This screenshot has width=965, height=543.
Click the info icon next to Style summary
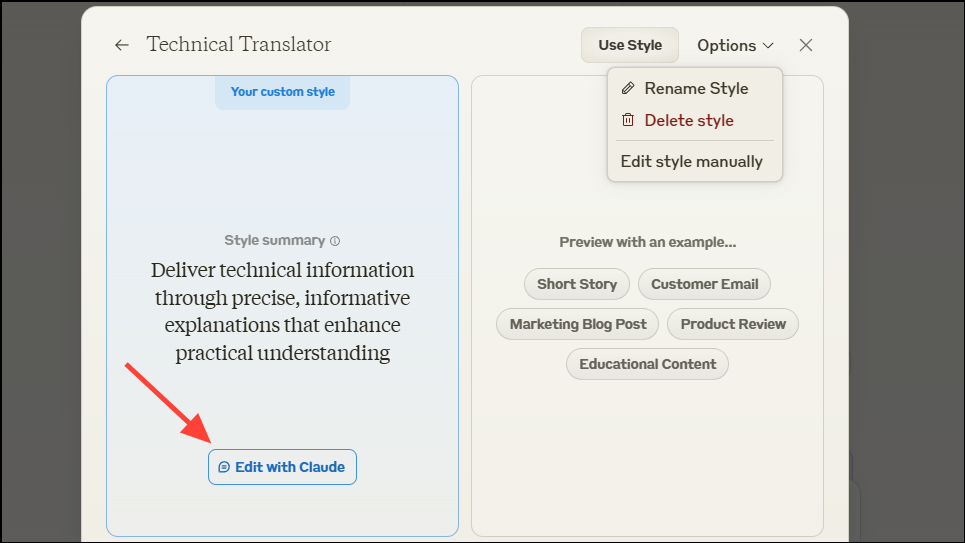click(335, 241)
